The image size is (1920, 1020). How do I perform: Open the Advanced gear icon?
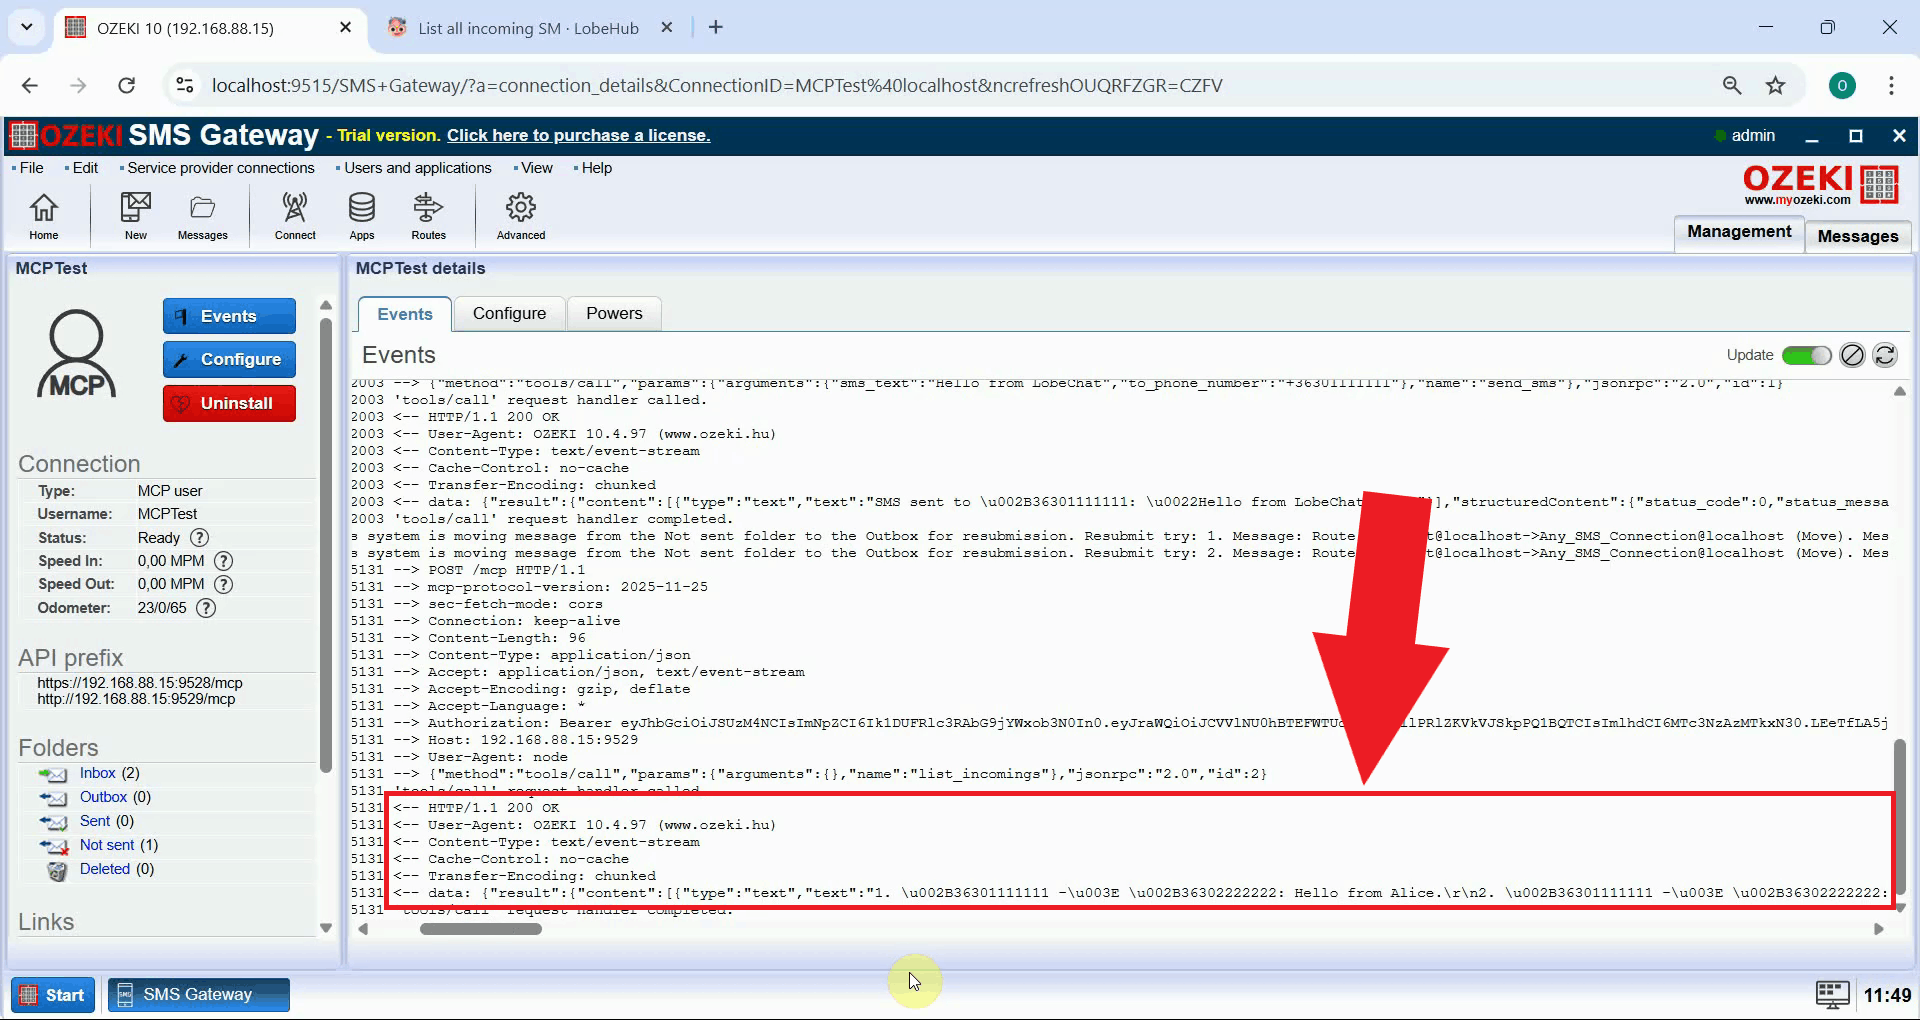pos(521,216)
